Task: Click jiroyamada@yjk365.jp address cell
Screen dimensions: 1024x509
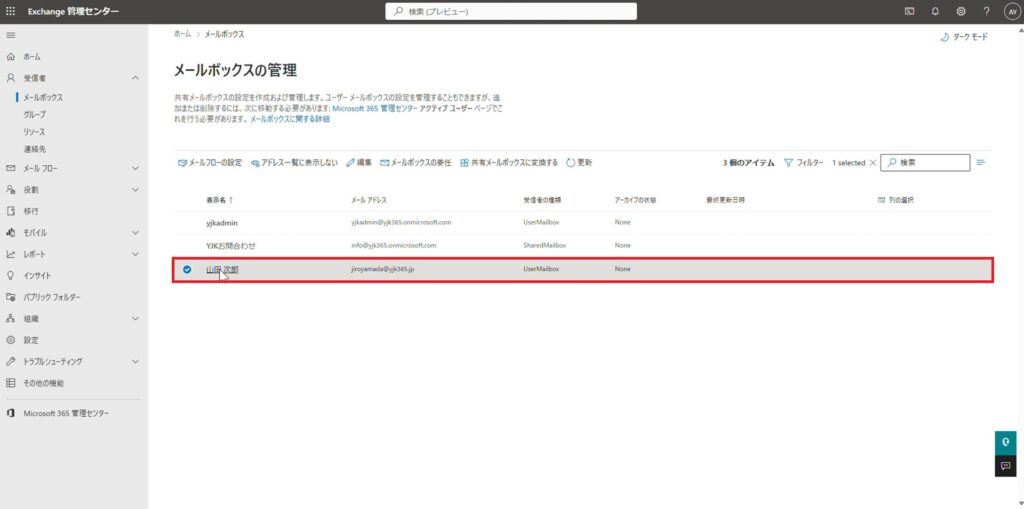Action: click(x=382, y=269)
